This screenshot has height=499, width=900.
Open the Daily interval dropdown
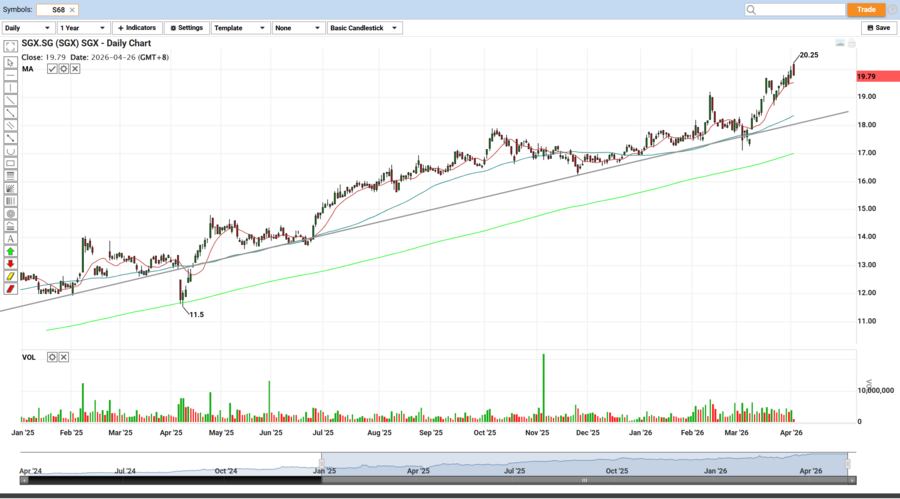click(x=27, y=28)
